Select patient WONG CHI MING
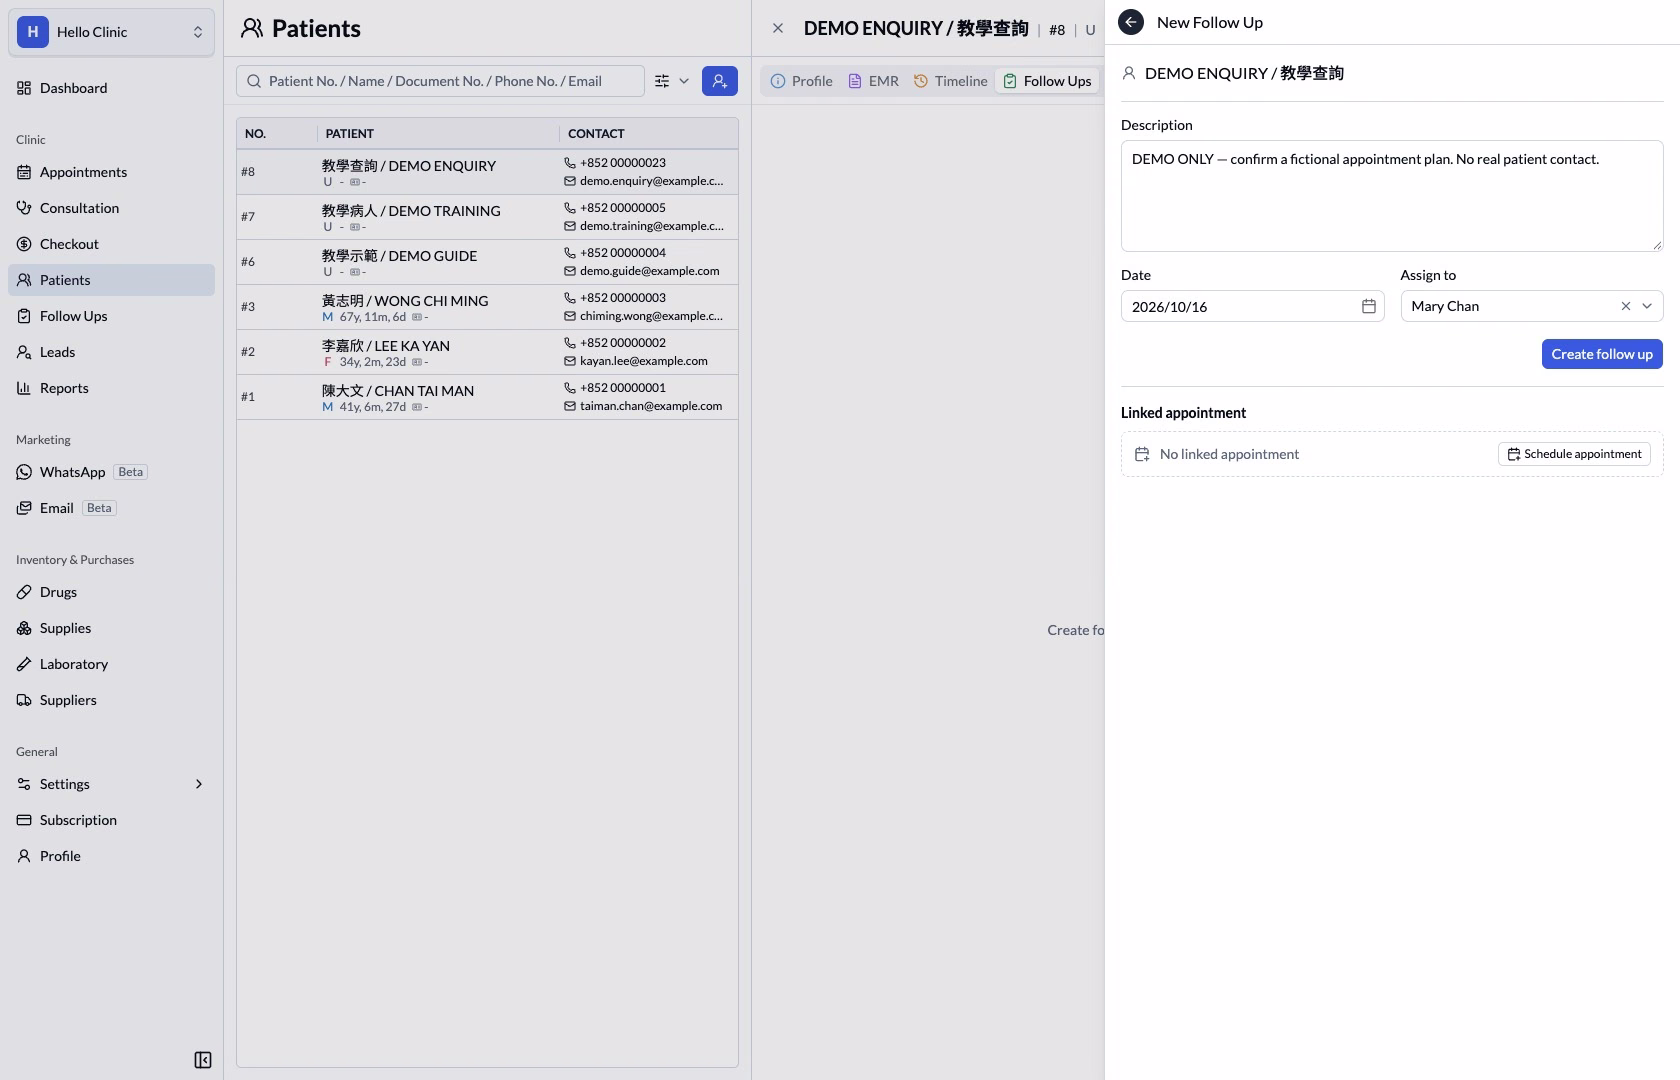Image resolution: width=1680 pixels, height=1080 pixels. pyautogui.click(x=487, y=307)
